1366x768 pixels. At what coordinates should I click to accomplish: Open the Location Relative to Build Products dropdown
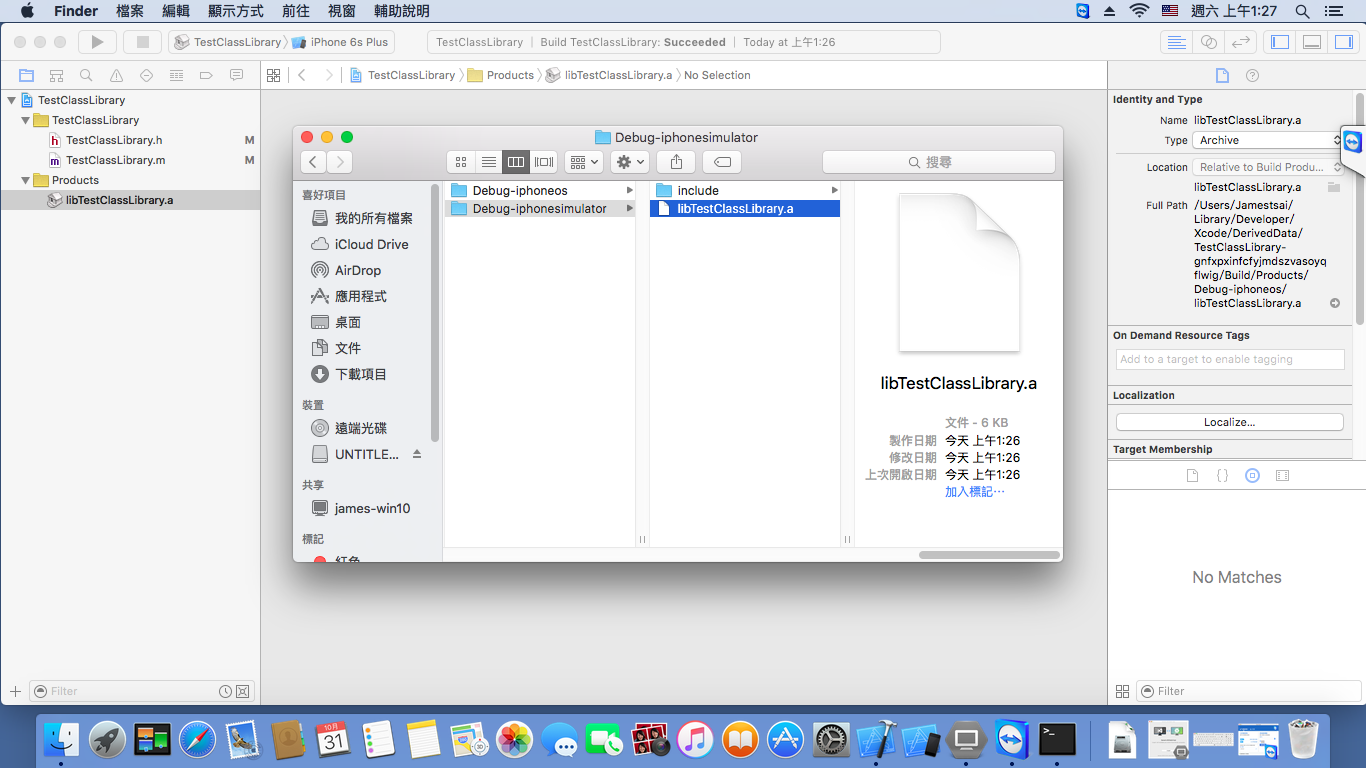(x=1267, y=167)
